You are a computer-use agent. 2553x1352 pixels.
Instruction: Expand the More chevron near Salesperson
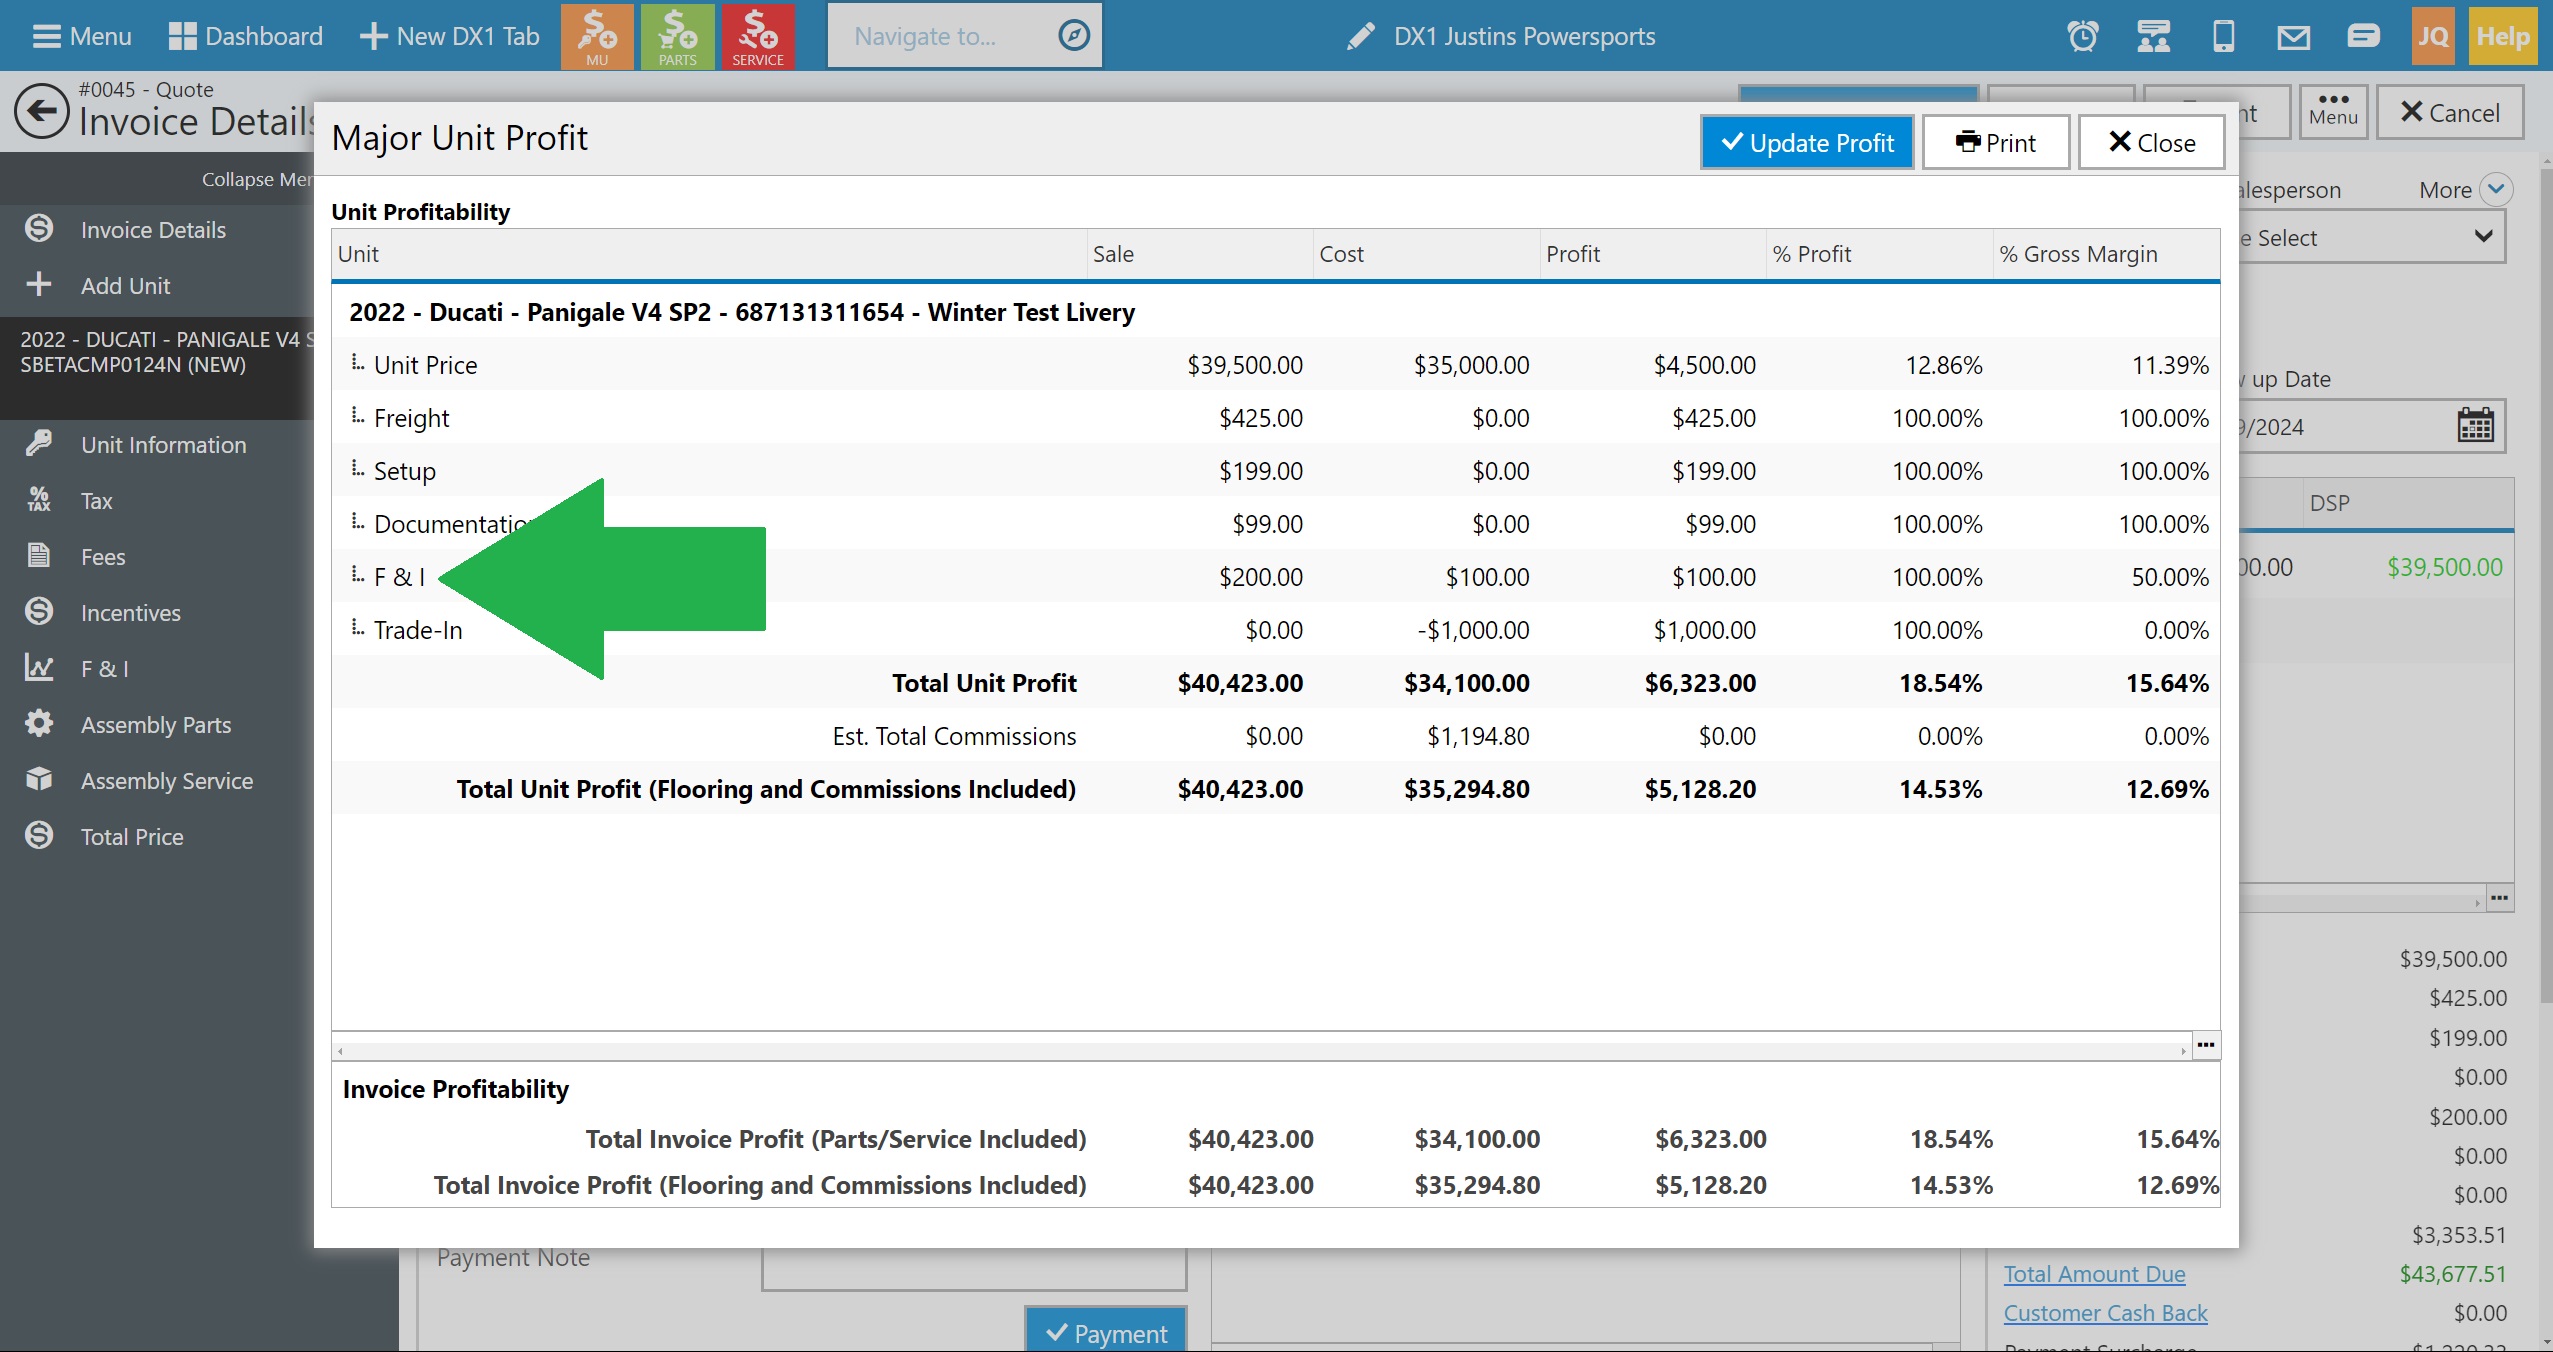pyautogui.click(x=2496, y=189)
